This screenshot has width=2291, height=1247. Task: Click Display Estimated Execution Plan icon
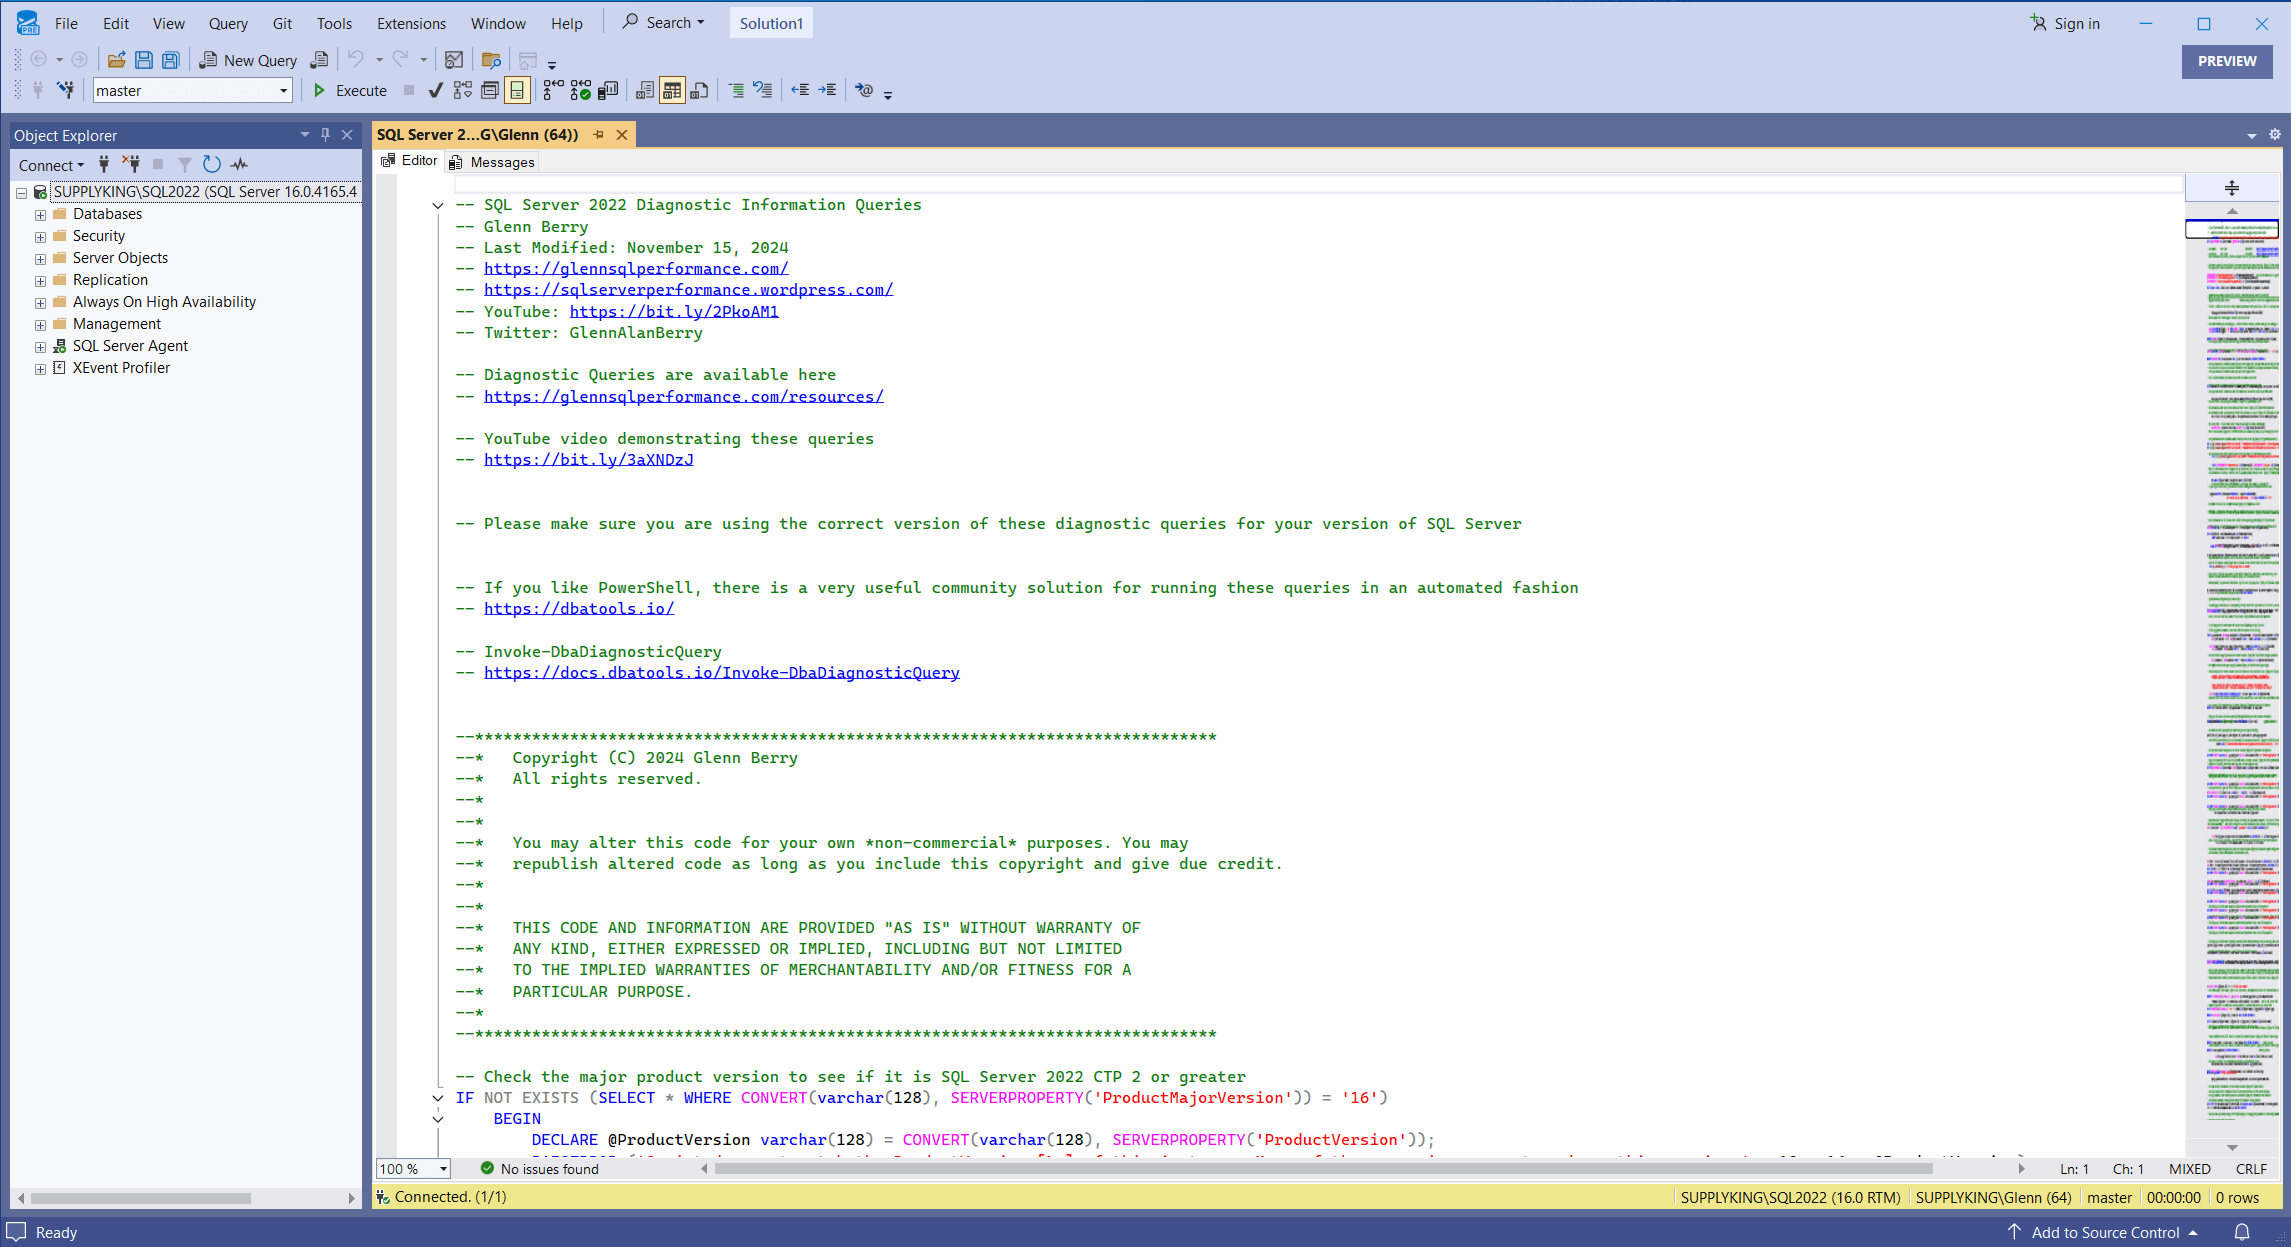point(462,90)
